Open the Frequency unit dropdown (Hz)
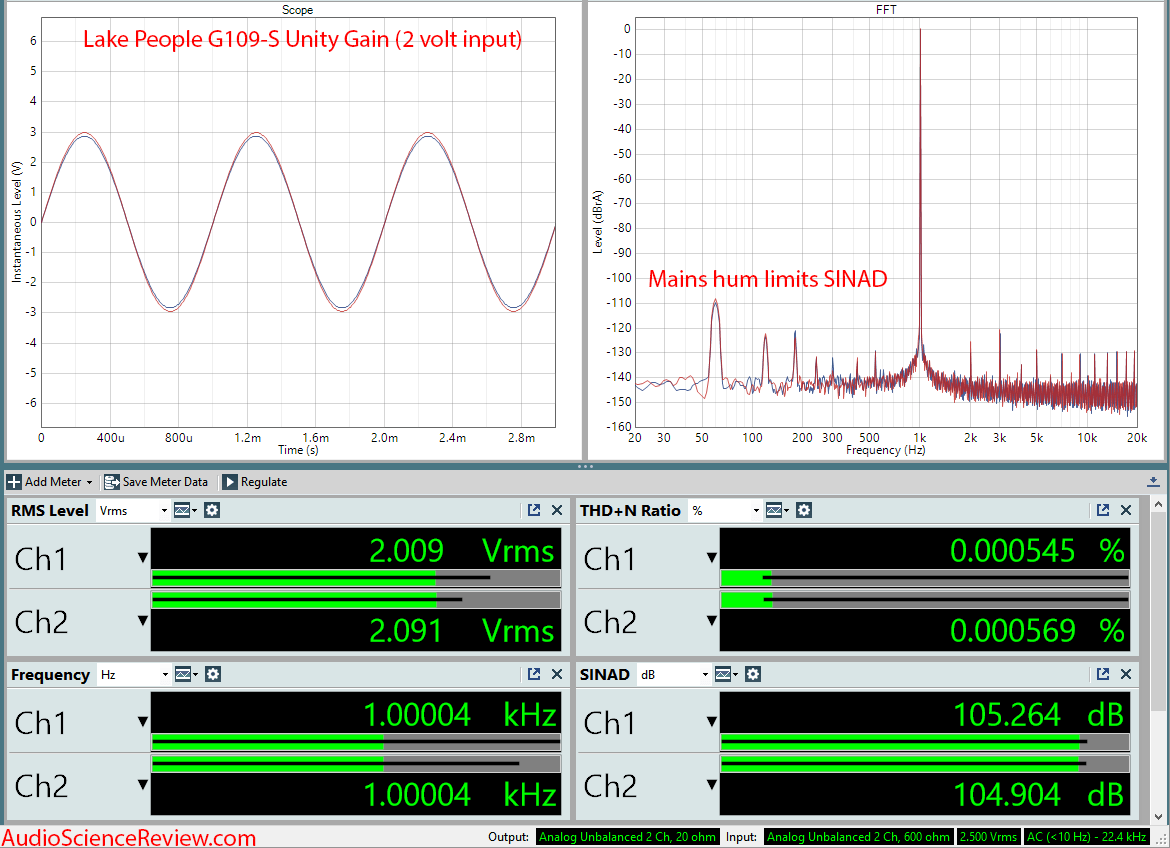 (134, 675)
